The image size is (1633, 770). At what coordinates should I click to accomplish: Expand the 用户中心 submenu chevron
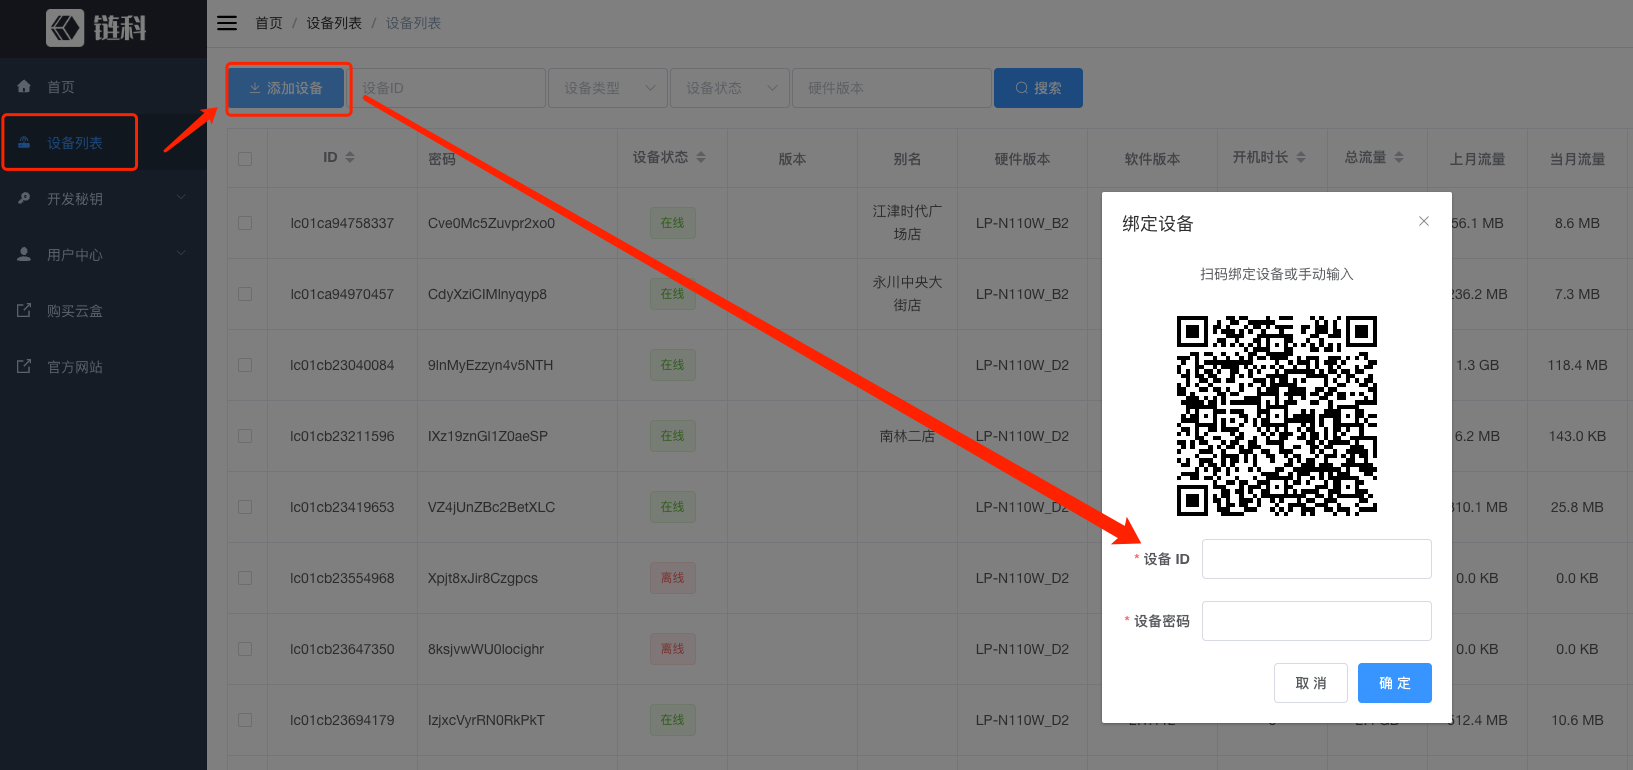pyautogui.click(x=181, y=253)
